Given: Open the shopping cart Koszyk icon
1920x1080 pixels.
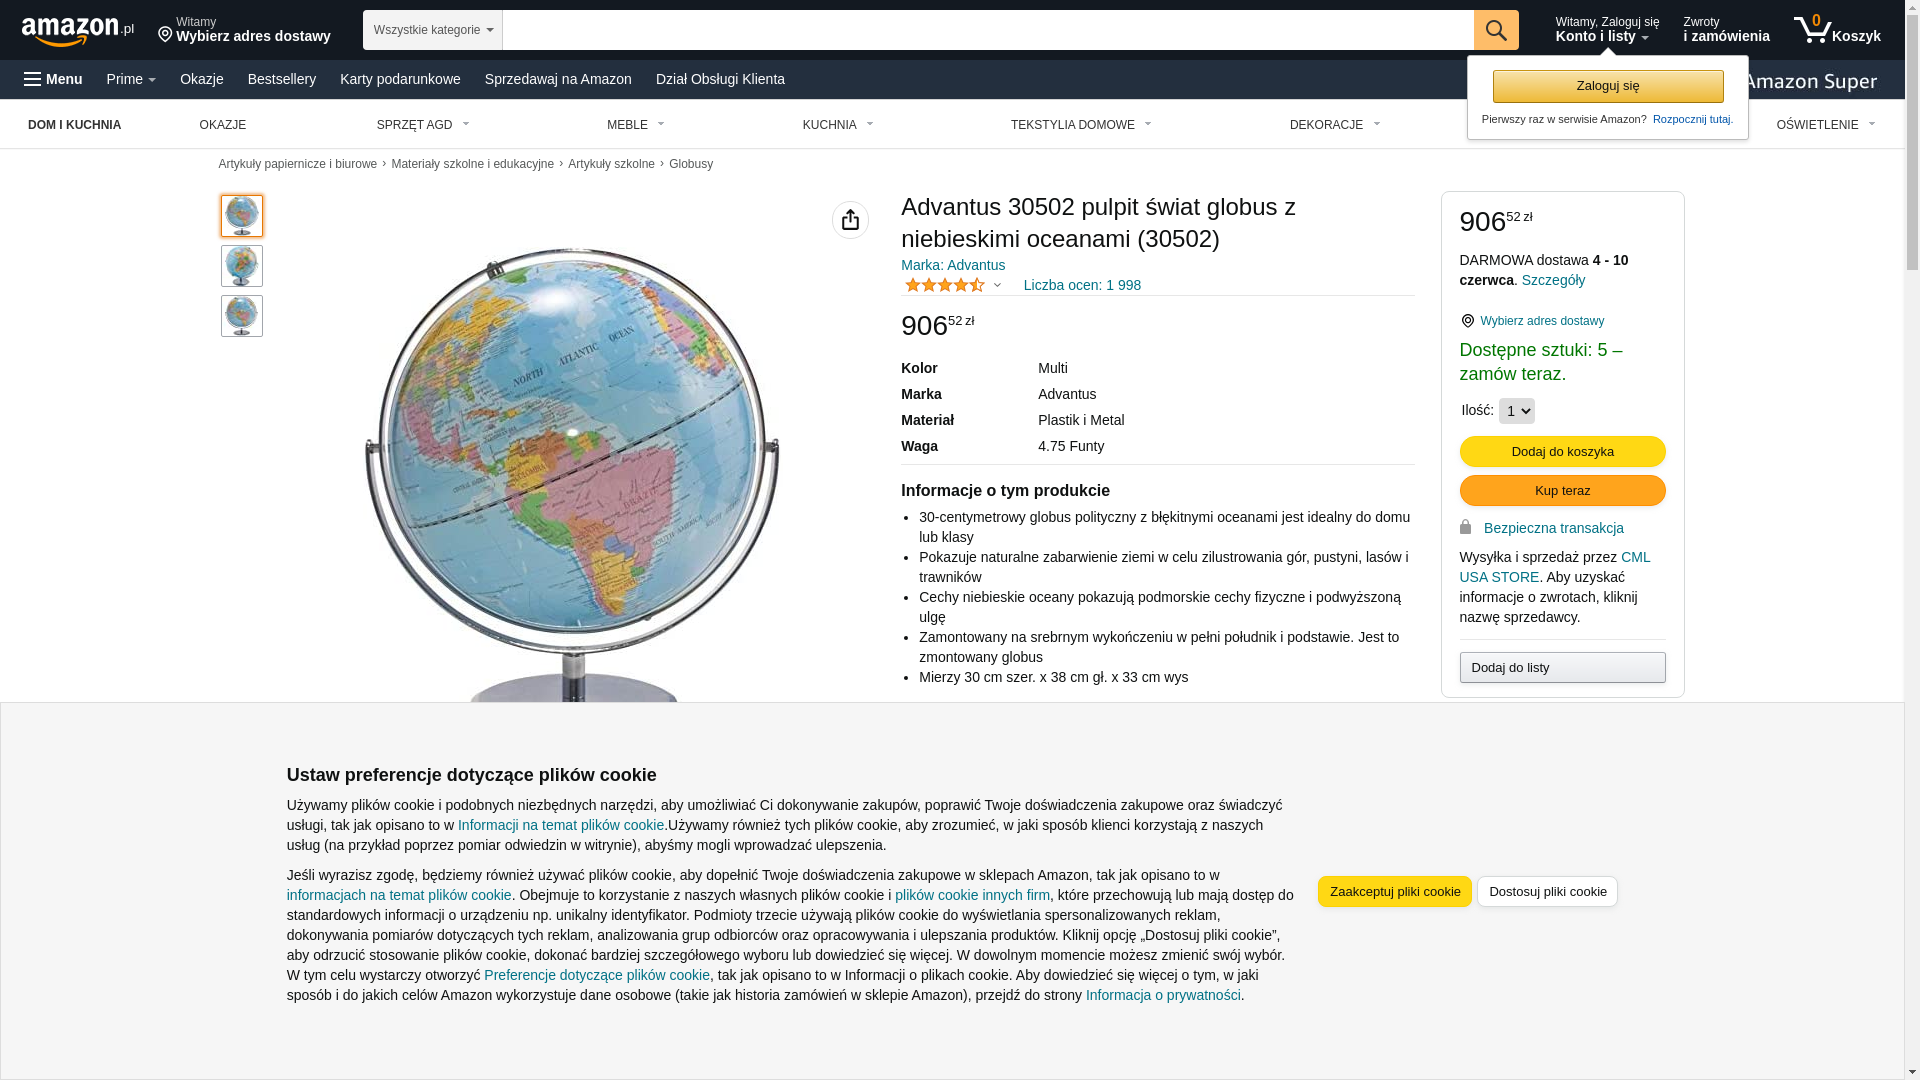Looking at the screenshot, I should click(1837, 30).
